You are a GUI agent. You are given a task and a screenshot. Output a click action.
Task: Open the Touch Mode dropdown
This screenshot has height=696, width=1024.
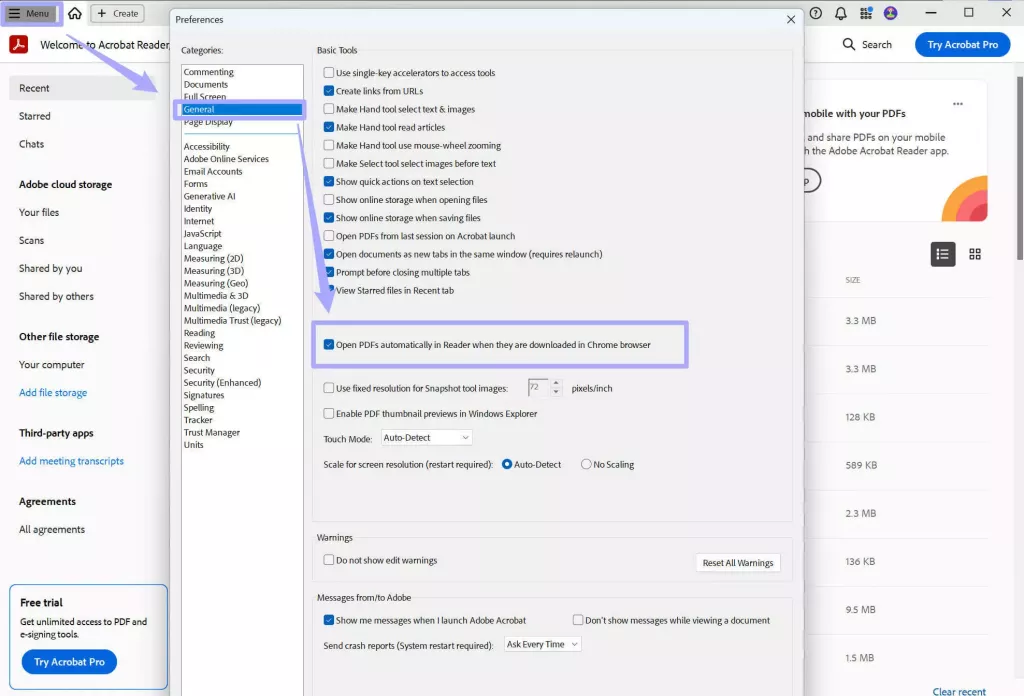click(x=426, y=437)
